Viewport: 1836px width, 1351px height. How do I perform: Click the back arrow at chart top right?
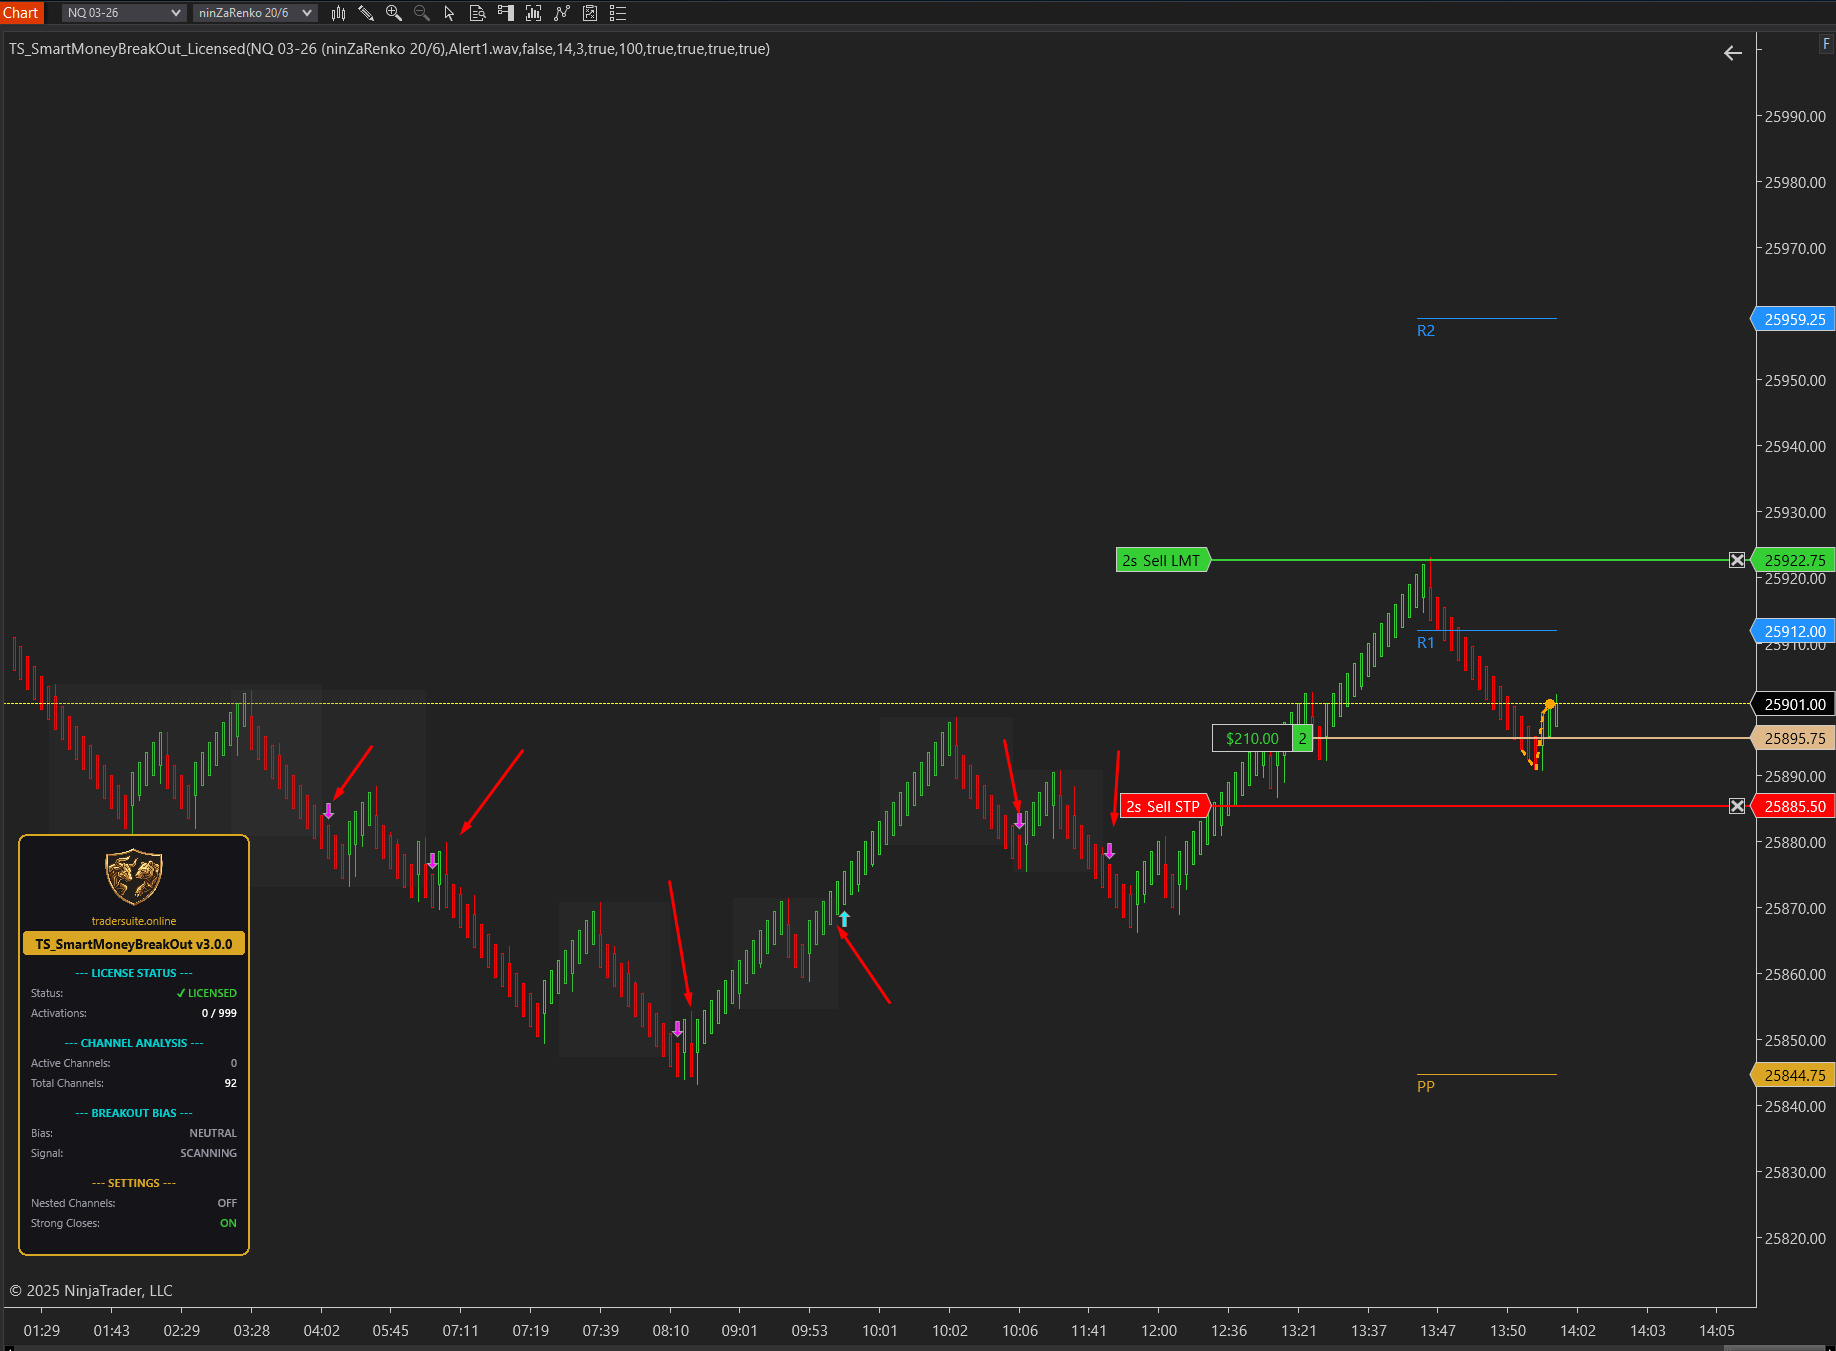[1733, 53]
